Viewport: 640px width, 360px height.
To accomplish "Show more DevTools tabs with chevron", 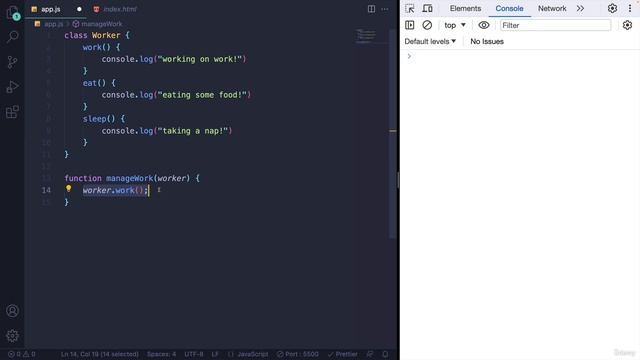I will [580, 9].
